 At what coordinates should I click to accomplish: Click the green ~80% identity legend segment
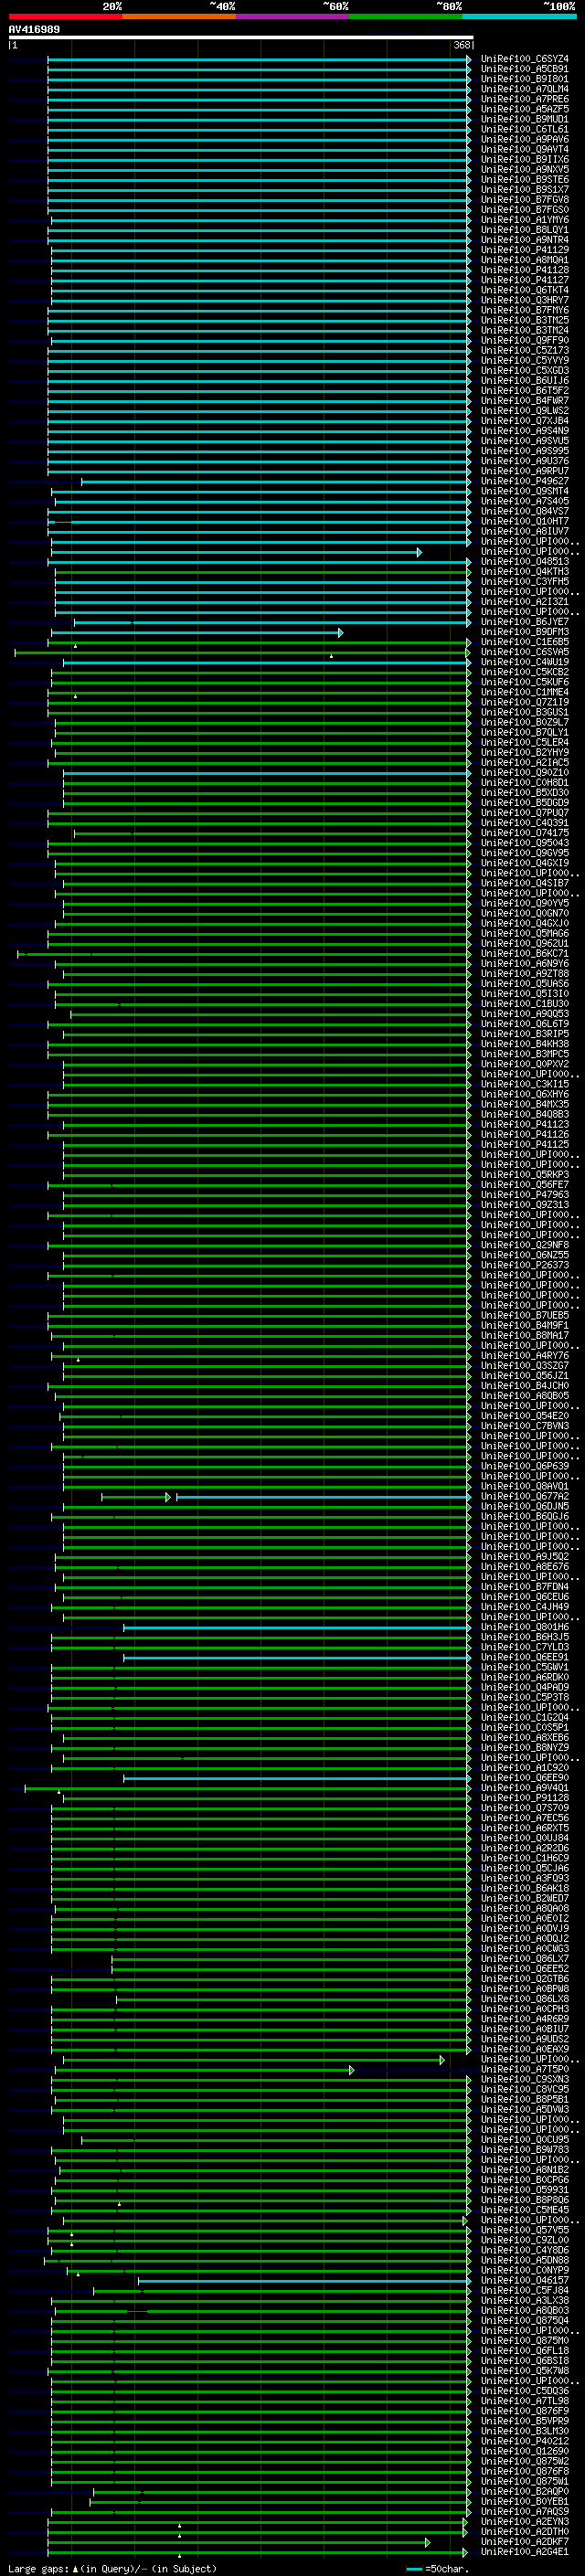(406, 16)
